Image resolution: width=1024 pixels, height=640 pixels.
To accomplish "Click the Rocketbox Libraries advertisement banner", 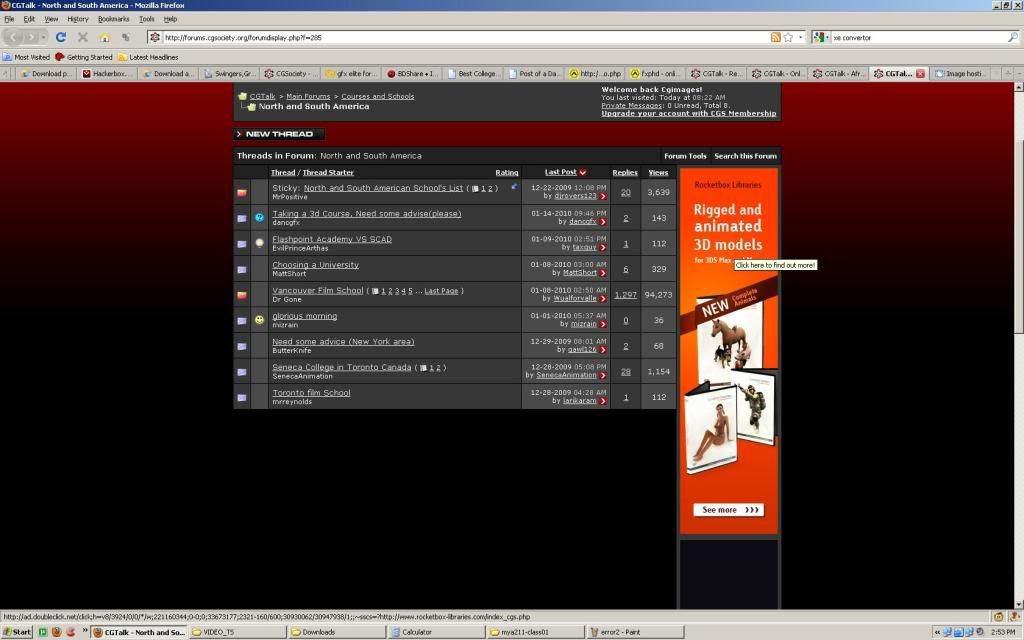I will coord(728,350).
